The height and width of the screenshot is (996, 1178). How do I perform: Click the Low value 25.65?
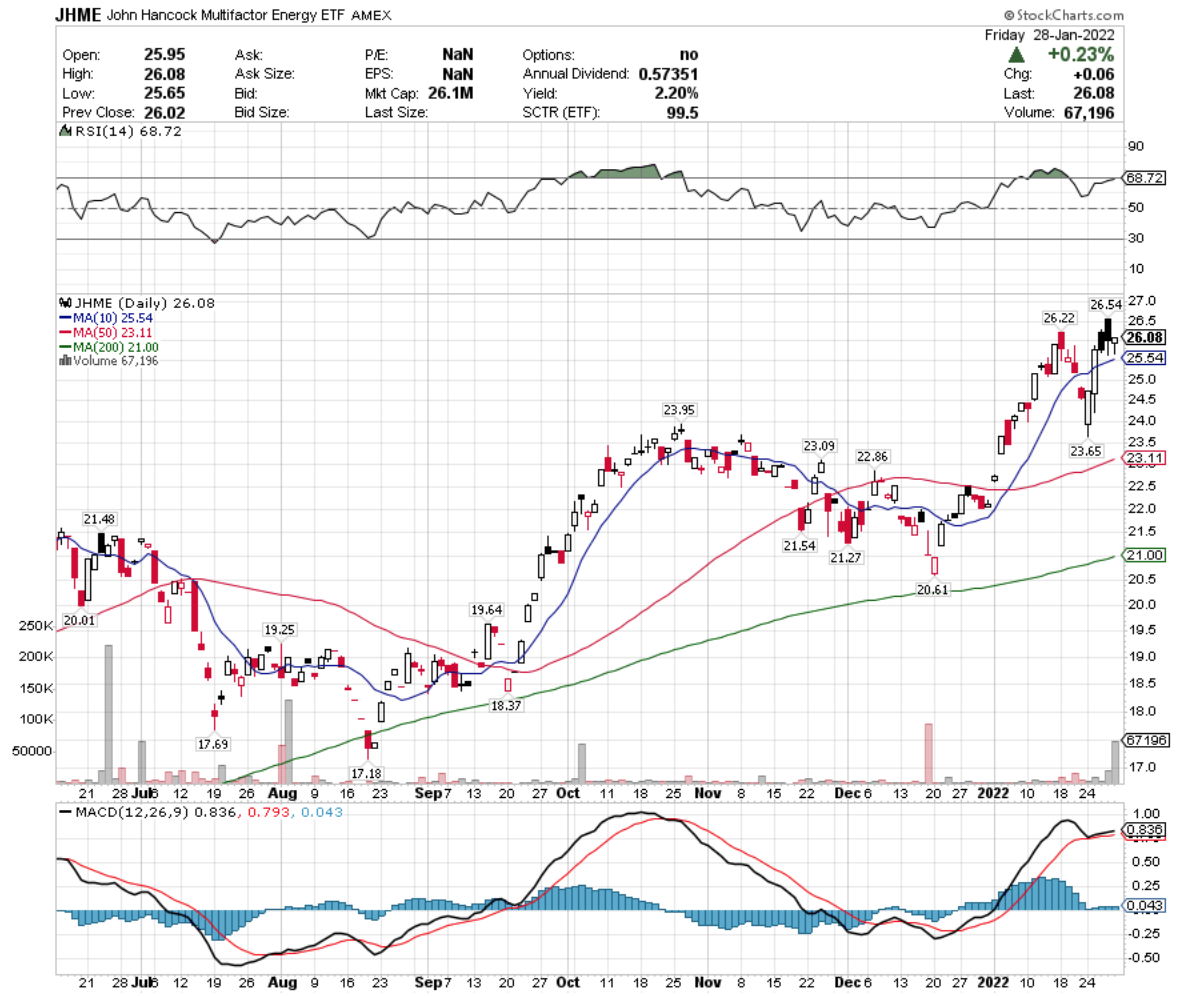tap(165, 93)
